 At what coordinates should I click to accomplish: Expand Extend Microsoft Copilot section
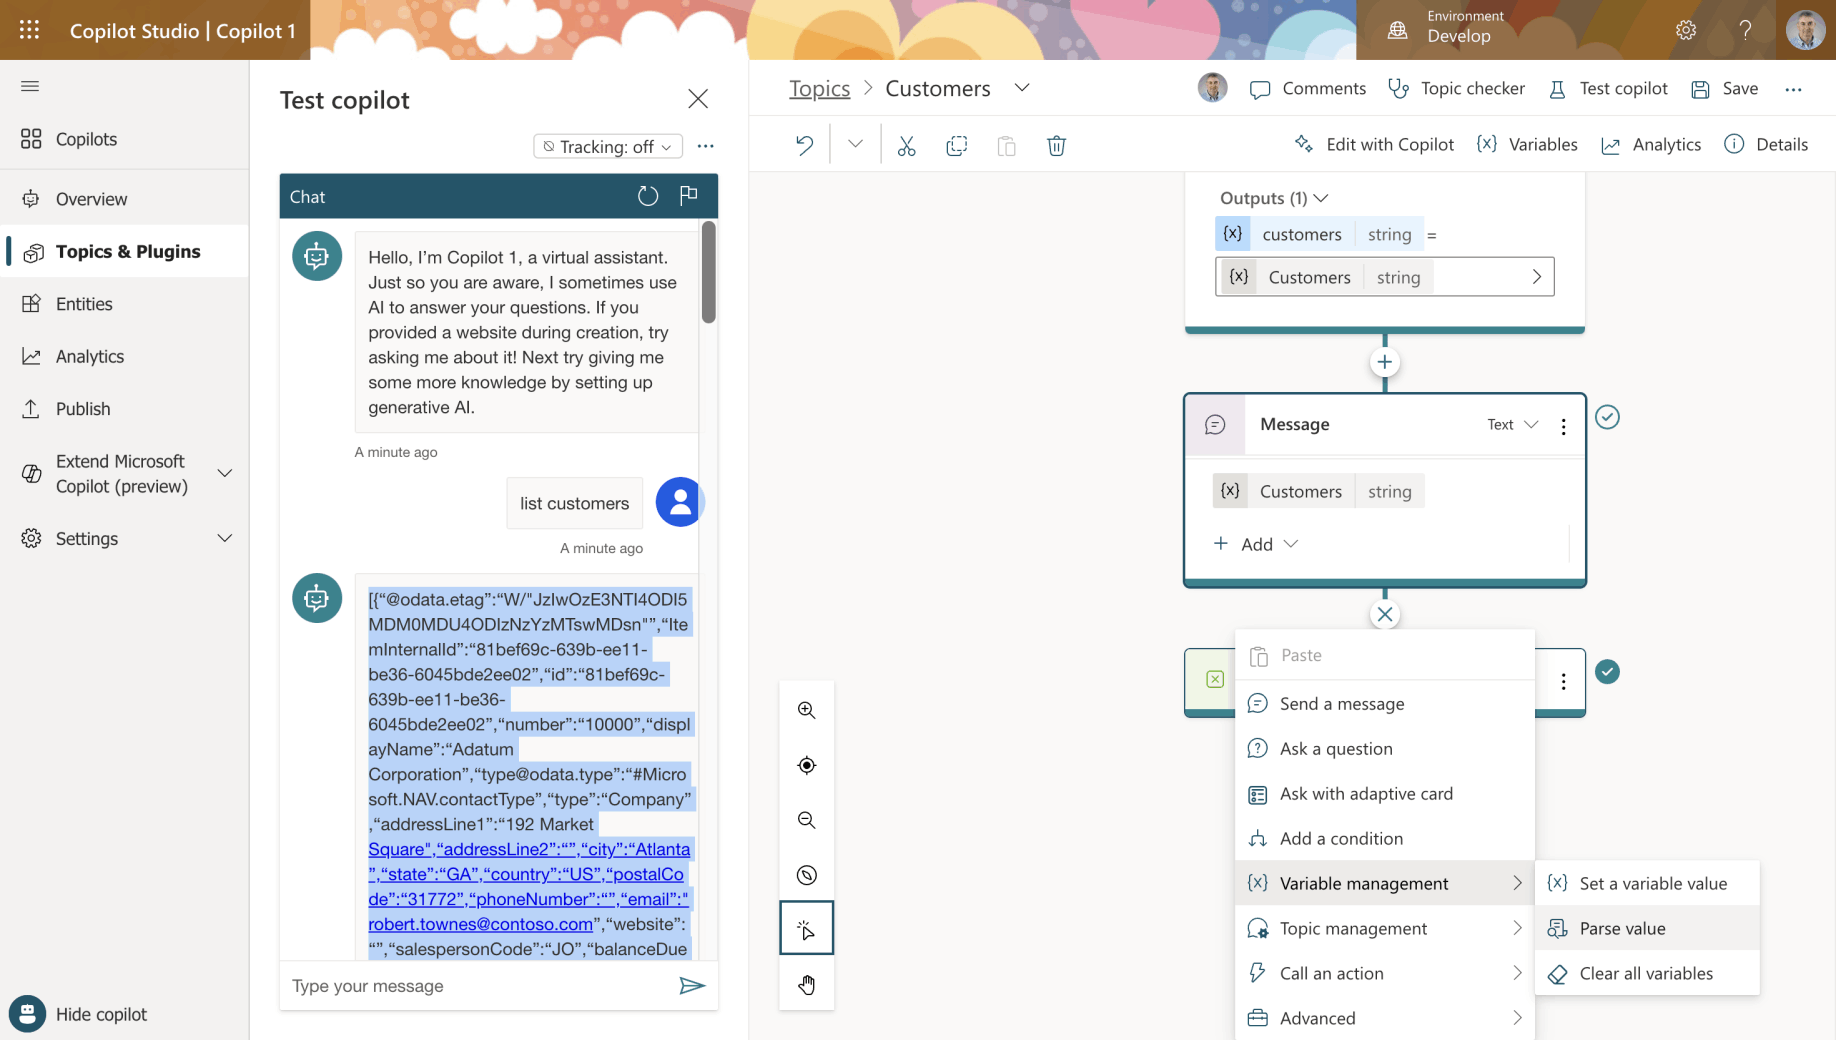coord(225,473)
